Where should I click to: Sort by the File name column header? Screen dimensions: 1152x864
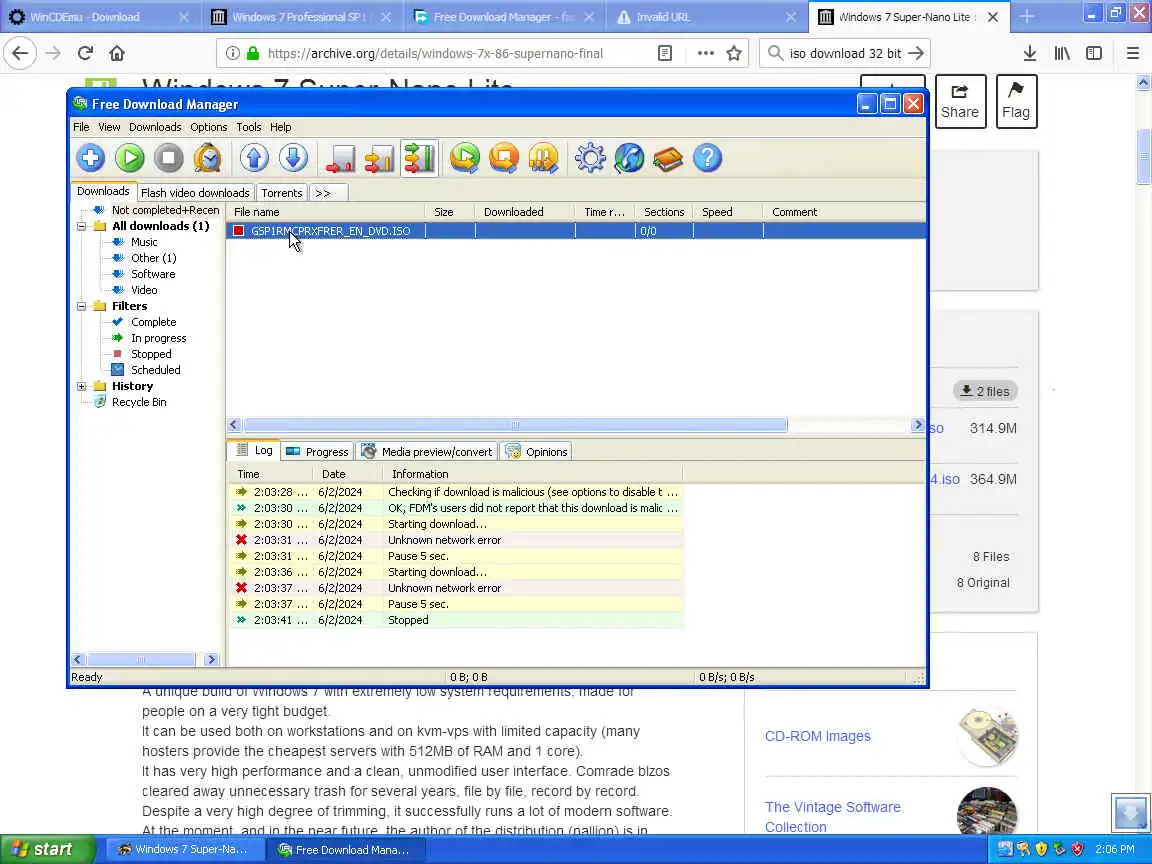coord(325,212)
